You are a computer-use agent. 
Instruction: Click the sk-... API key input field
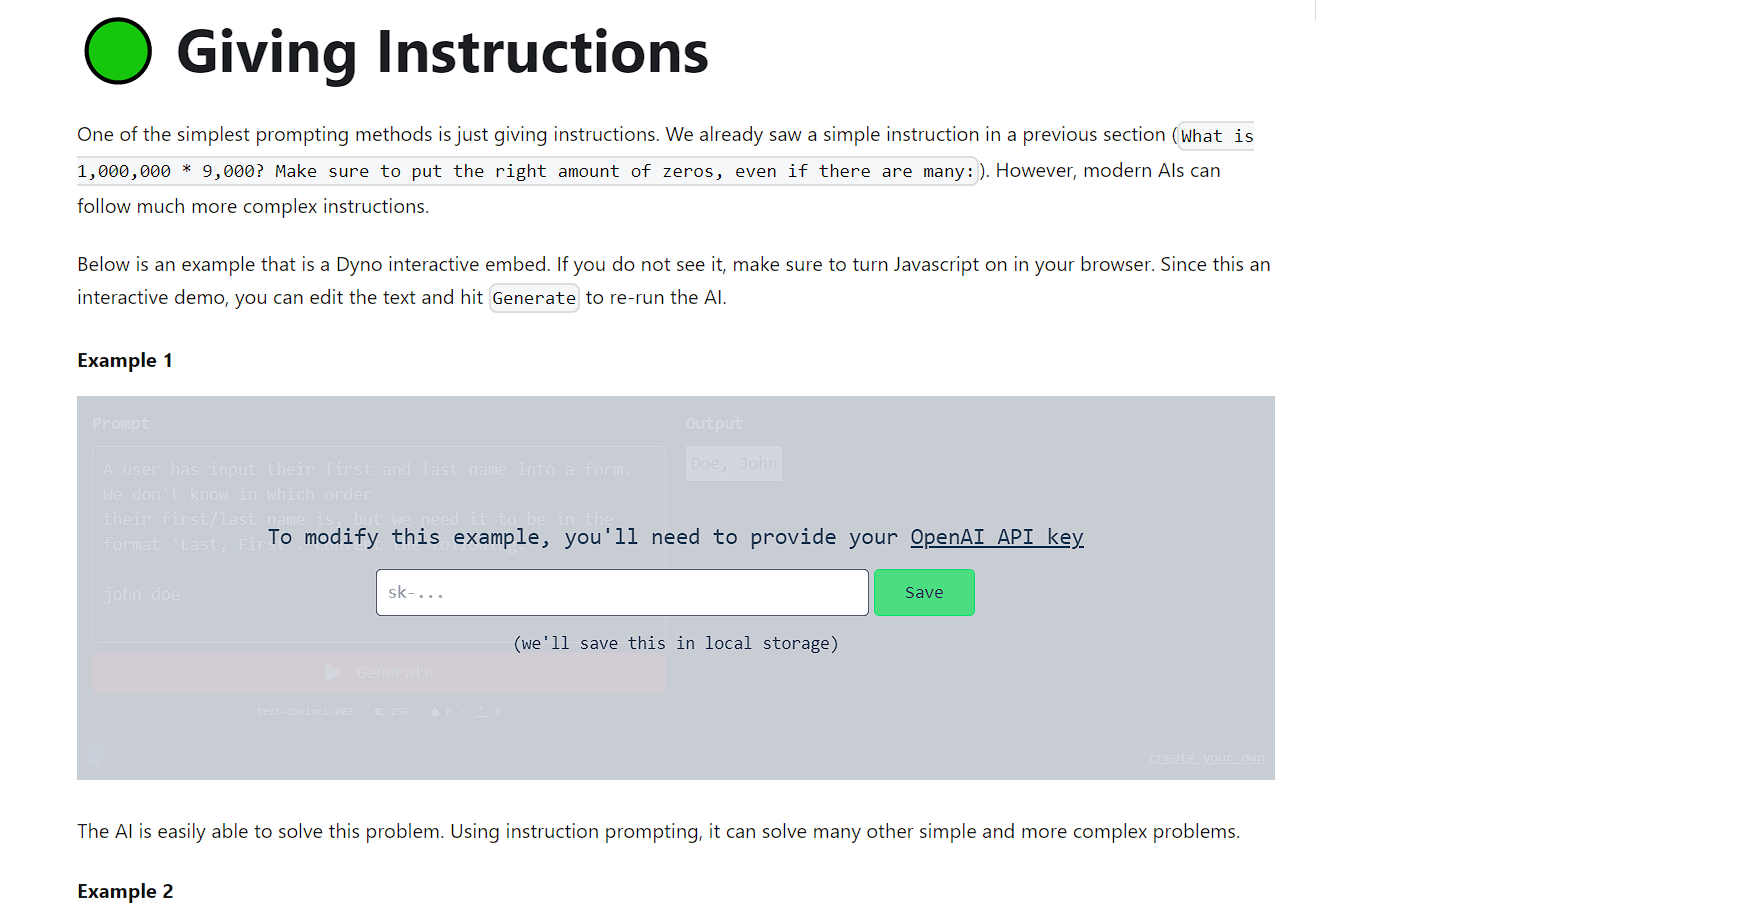(x=622, y=592)
